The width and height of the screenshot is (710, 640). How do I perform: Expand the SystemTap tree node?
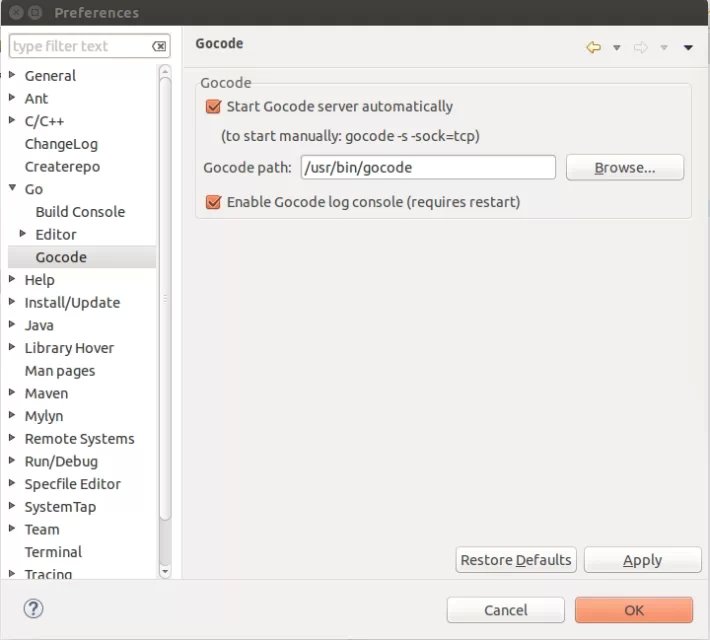click(x=12, y=505)
